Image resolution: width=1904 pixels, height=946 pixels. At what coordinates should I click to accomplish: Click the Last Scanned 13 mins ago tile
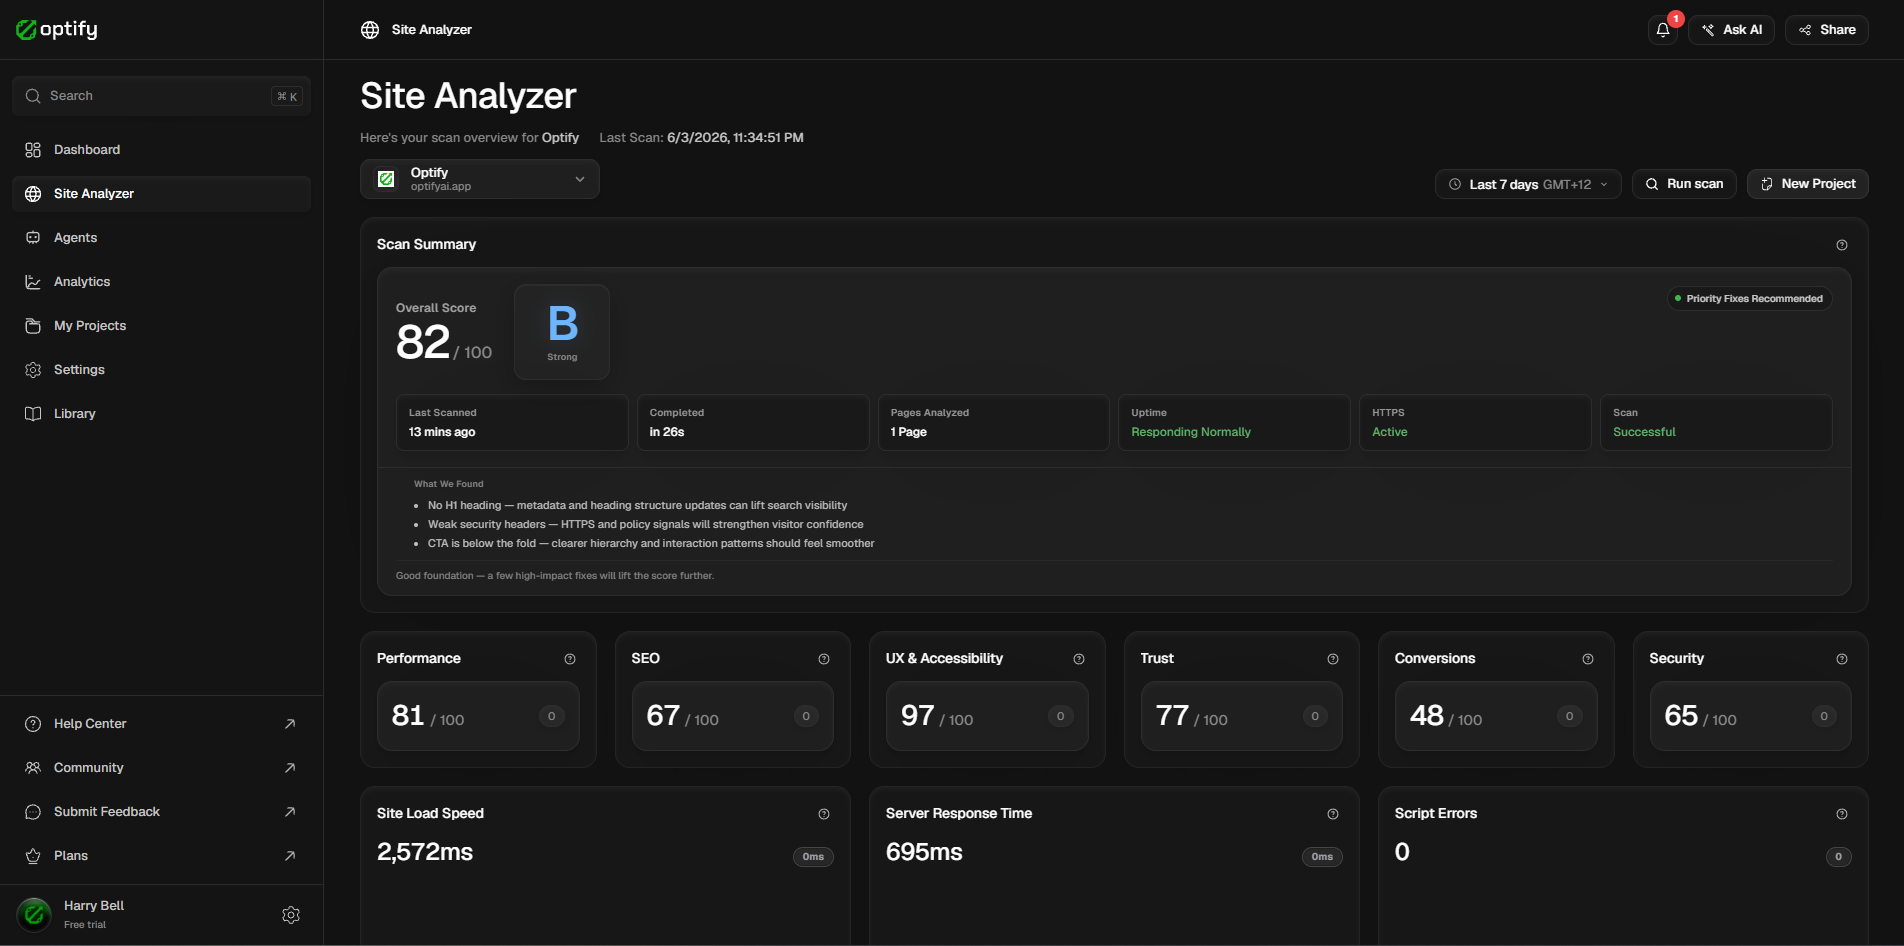512,423
